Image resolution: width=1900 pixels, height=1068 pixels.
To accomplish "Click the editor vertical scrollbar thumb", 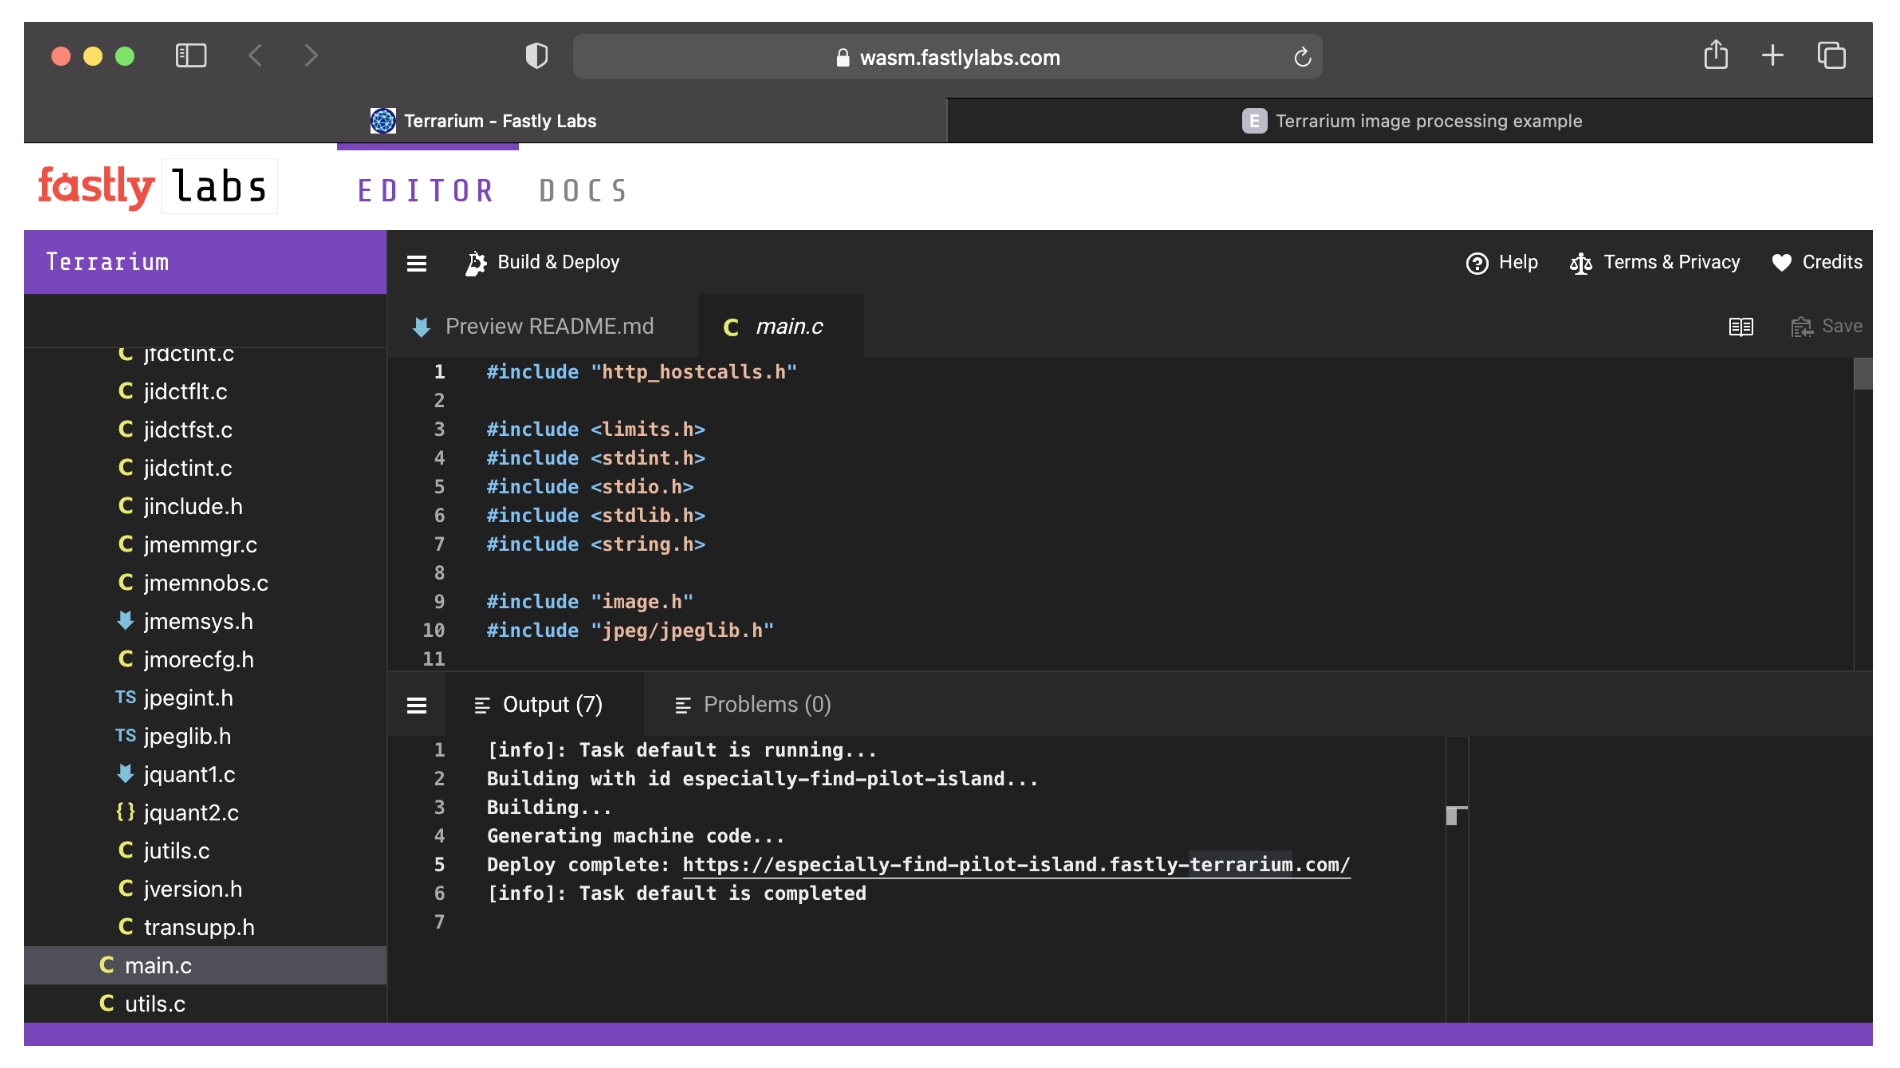I will tap(1863, 374).
